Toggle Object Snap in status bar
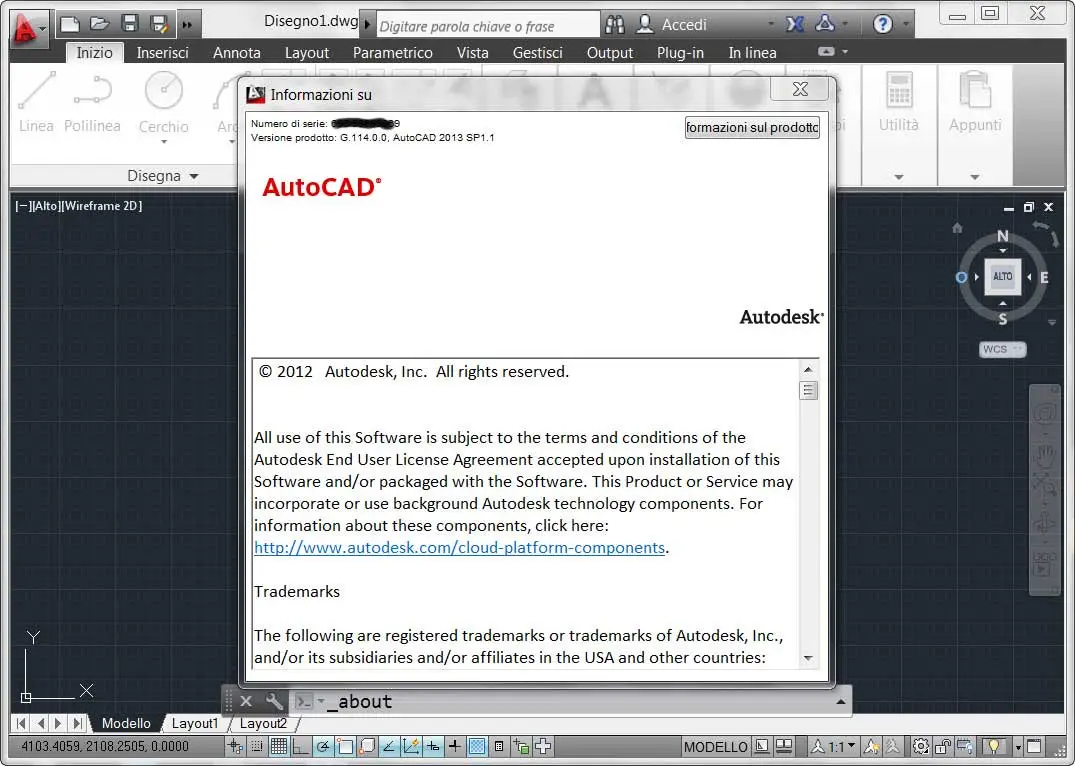Screen dimensions: 1075x766 pos(345,747)
